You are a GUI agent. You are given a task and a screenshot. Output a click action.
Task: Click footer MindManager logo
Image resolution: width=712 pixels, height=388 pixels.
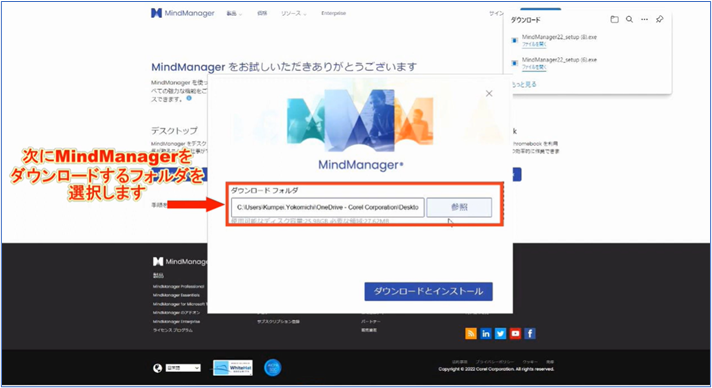(x=180, y=261)
